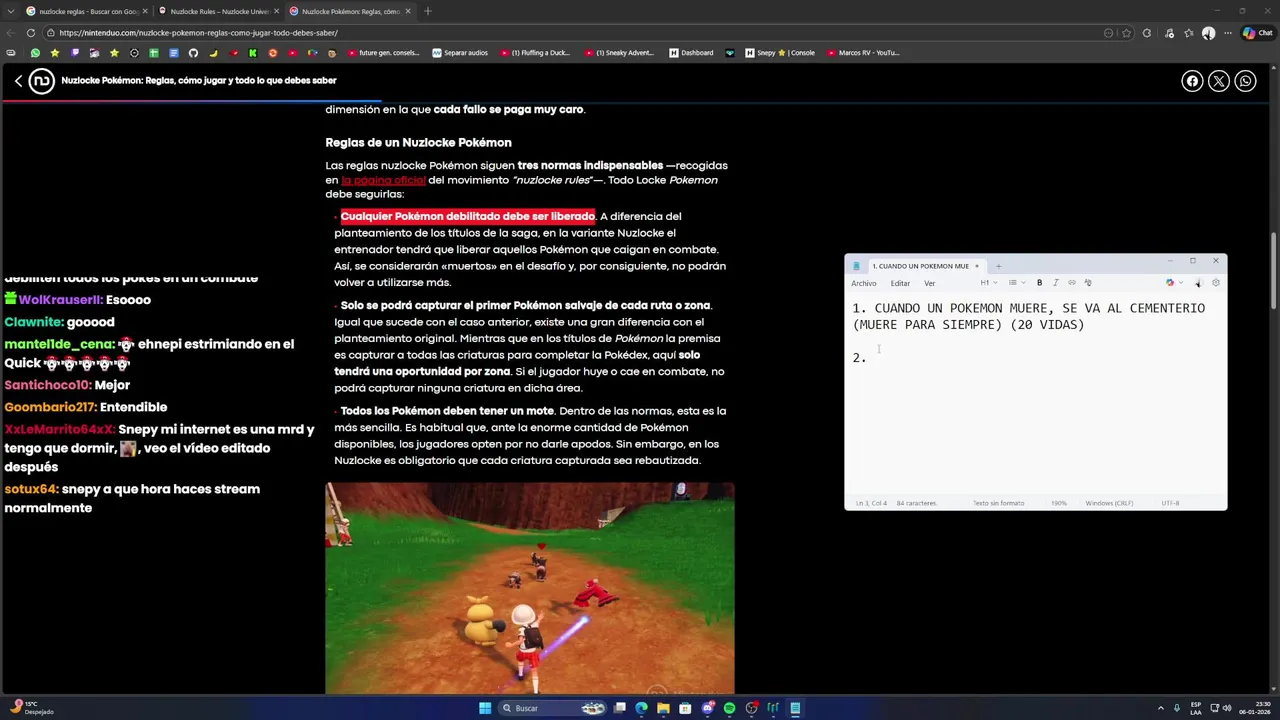Open the Archivo menu in Notepad
Viewport: 1280px width, 720px height.
click(x=863, y=283)
